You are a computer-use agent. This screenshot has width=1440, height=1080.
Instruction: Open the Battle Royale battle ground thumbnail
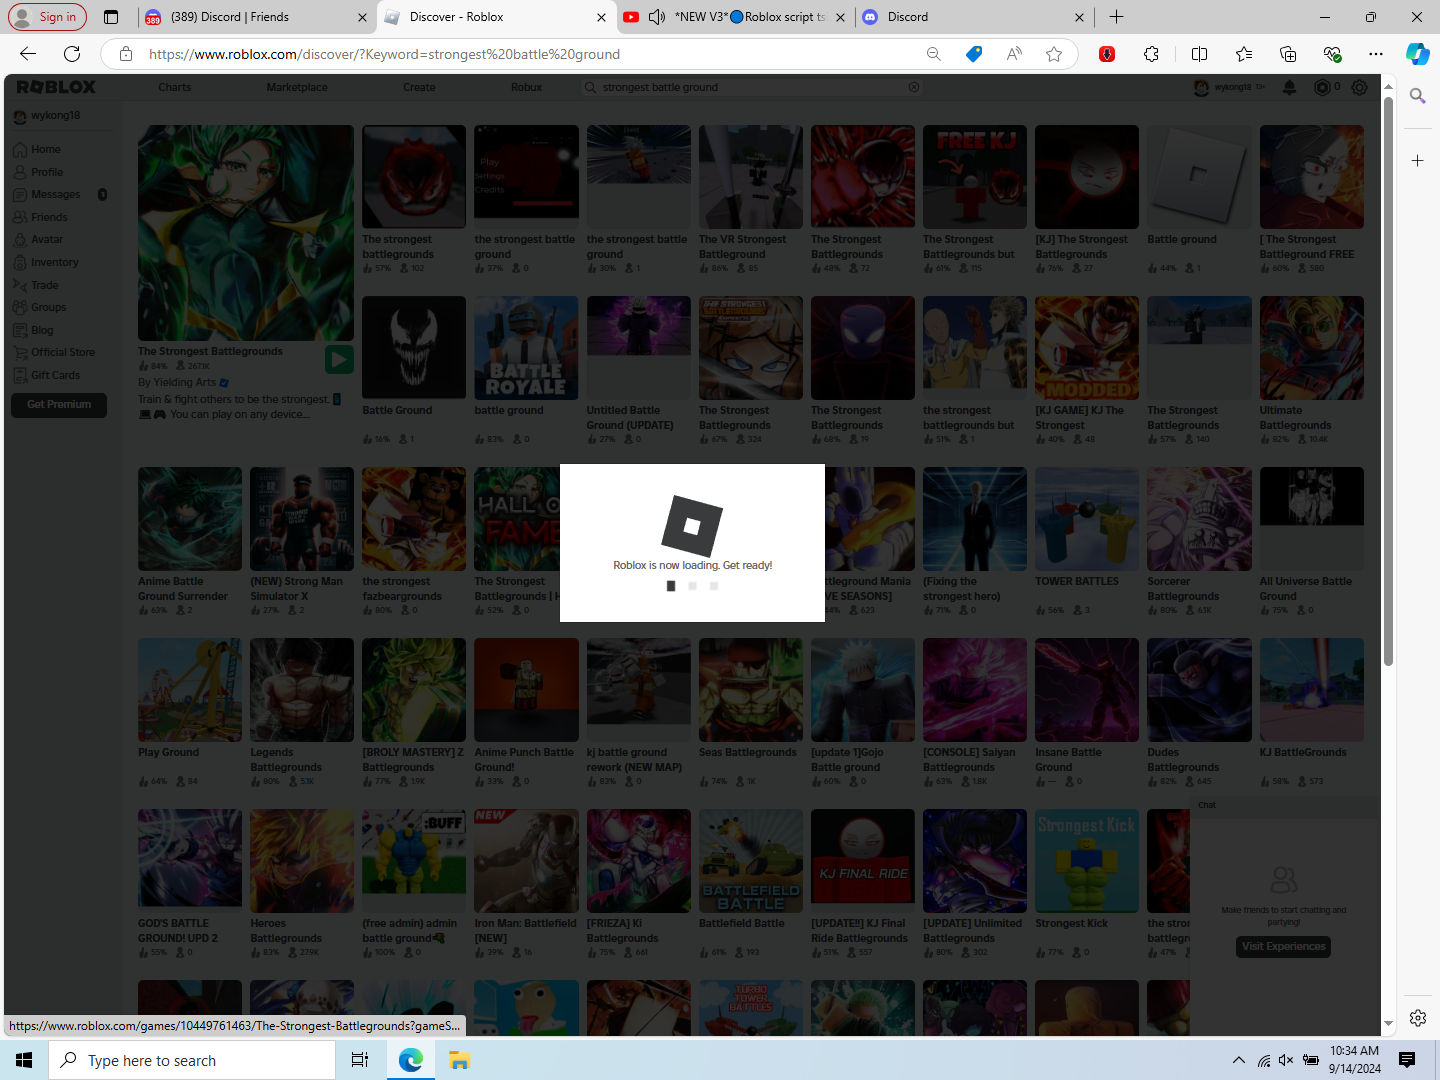coord(526,348)
